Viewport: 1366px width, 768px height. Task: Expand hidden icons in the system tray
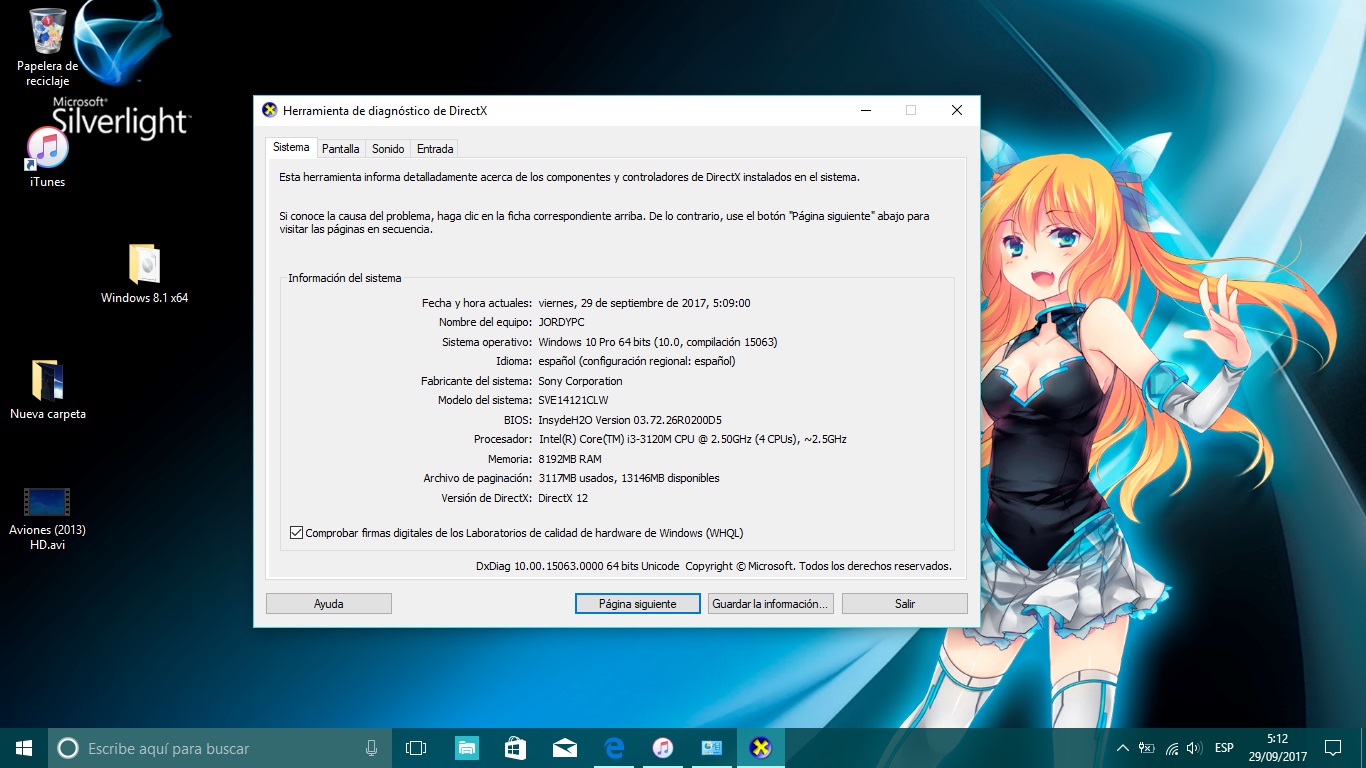(1122, 747)
